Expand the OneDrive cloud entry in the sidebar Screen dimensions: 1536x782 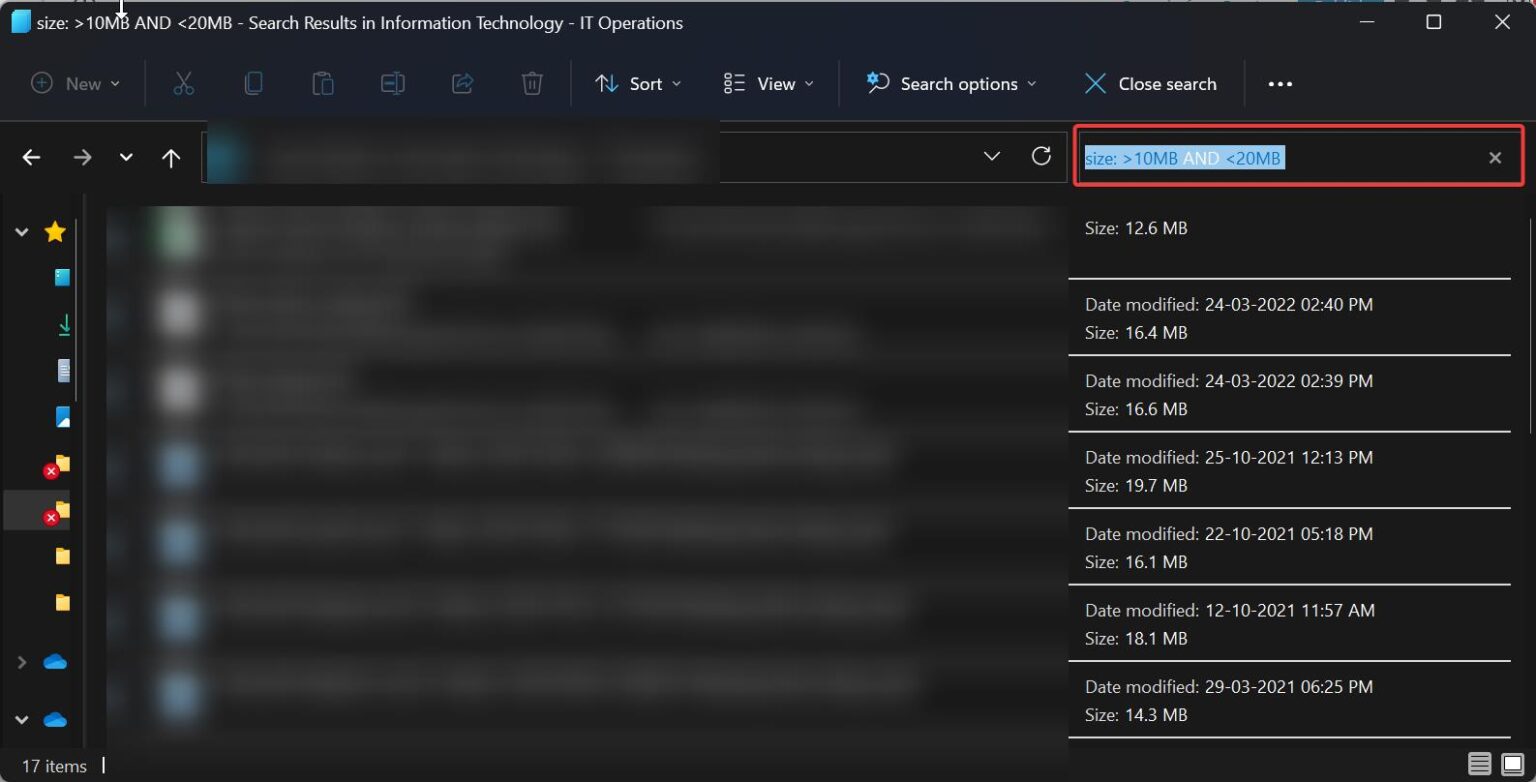(x=22, y=661)
